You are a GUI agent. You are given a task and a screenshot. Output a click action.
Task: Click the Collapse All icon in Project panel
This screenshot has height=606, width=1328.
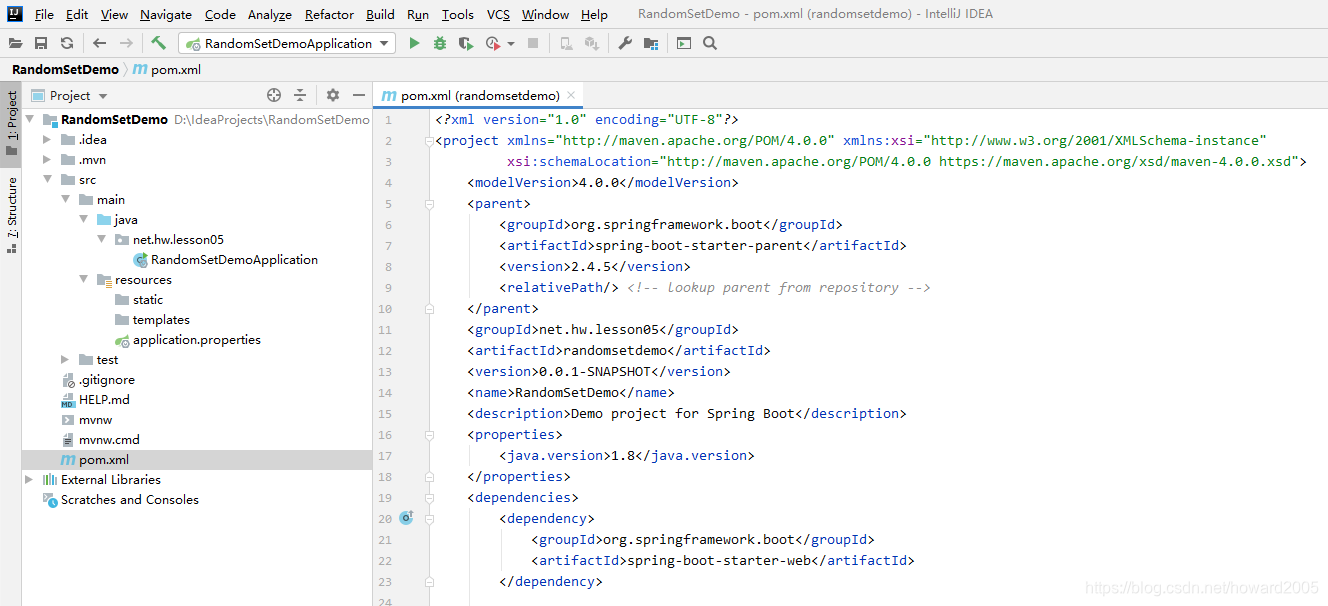pyautogui.click(x=300, y=95)
